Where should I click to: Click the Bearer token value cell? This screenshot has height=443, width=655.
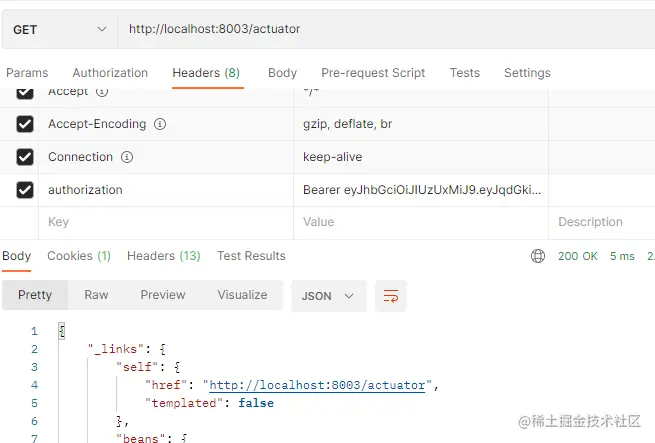tap(421, 190)
